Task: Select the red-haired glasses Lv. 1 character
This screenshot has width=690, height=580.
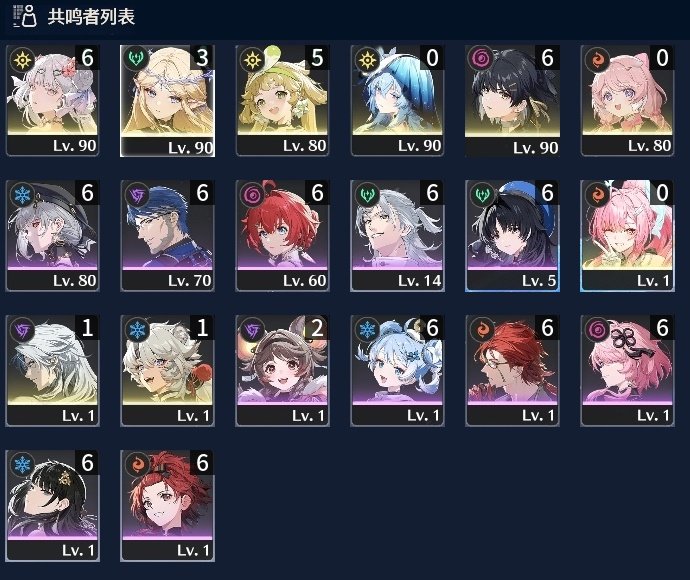Action: click(x=512, y=371)
